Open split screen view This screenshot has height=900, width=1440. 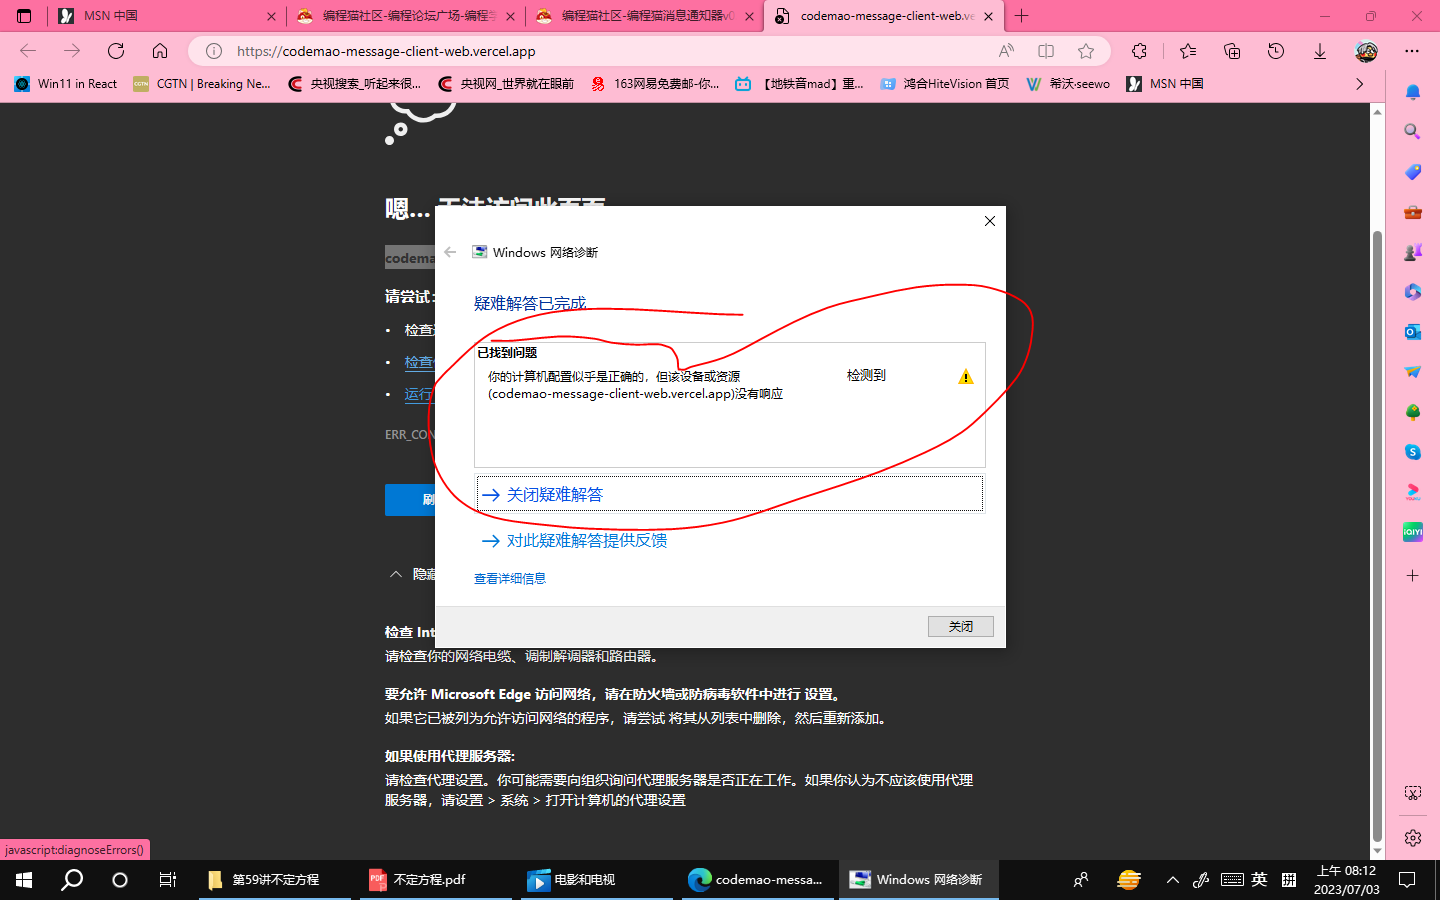tap(1046, 51)
